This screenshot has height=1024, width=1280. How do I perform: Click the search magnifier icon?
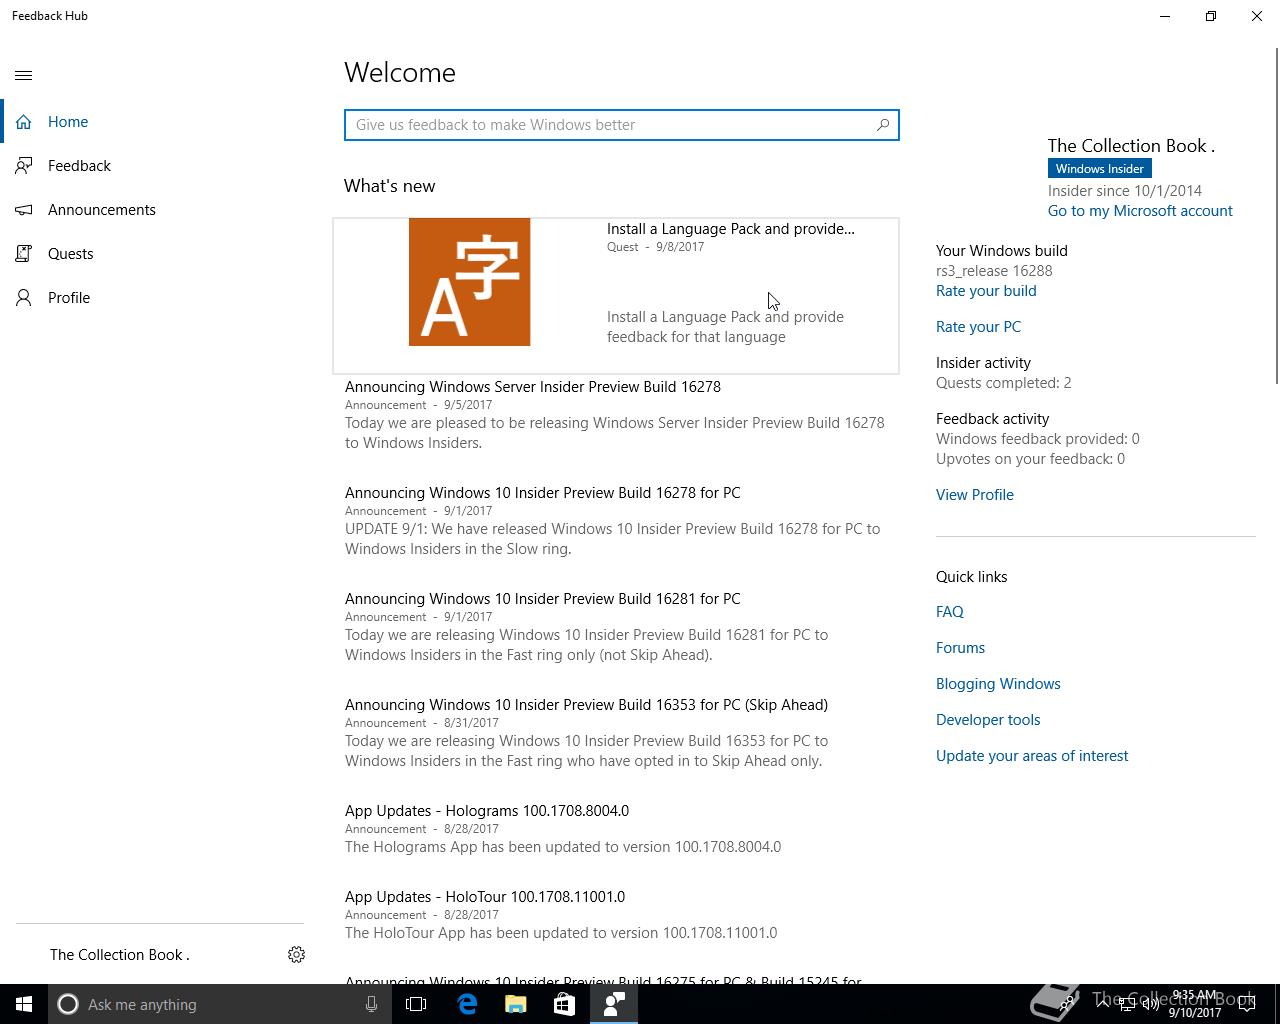[x=883, y=125]
